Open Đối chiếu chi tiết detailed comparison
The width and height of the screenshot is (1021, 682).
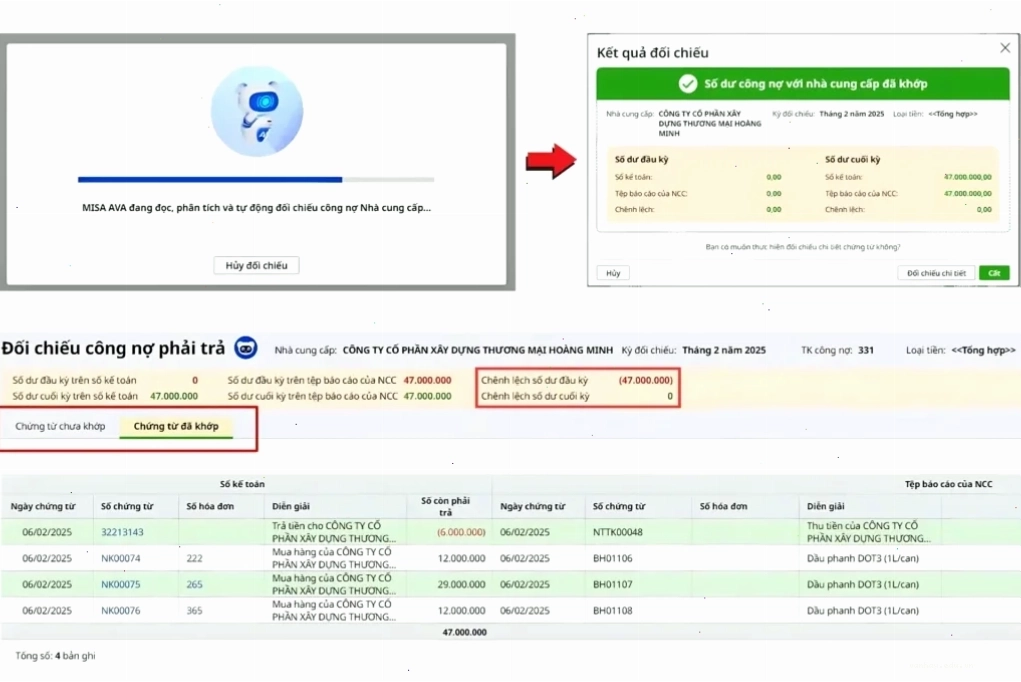936,273
